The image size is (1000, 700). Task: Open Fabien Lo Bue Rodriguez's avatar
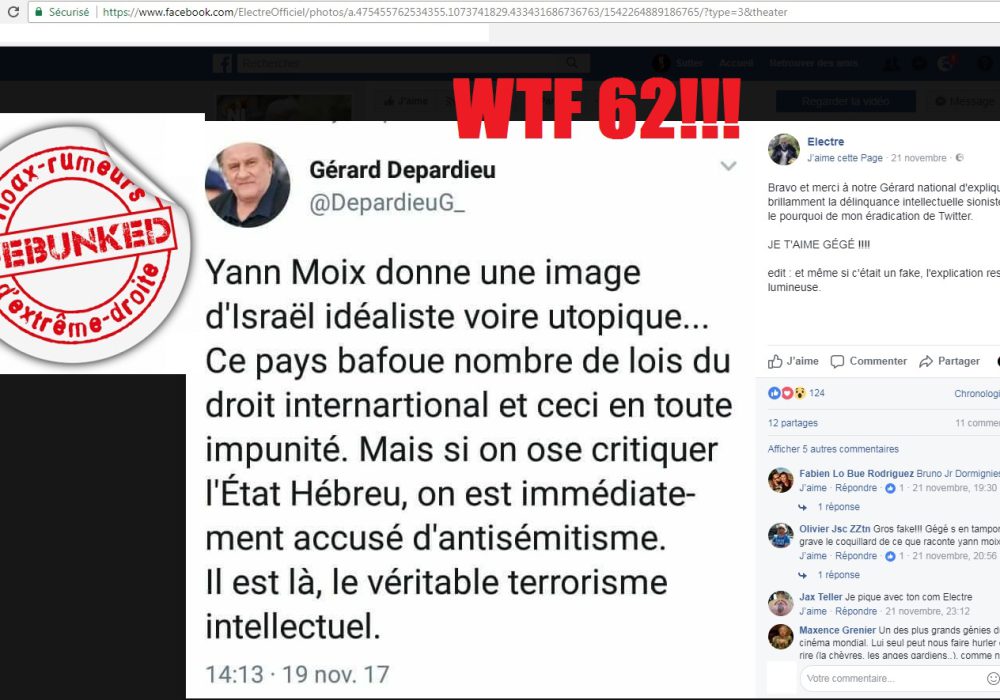pyautogui.click(x=781, y=479)
